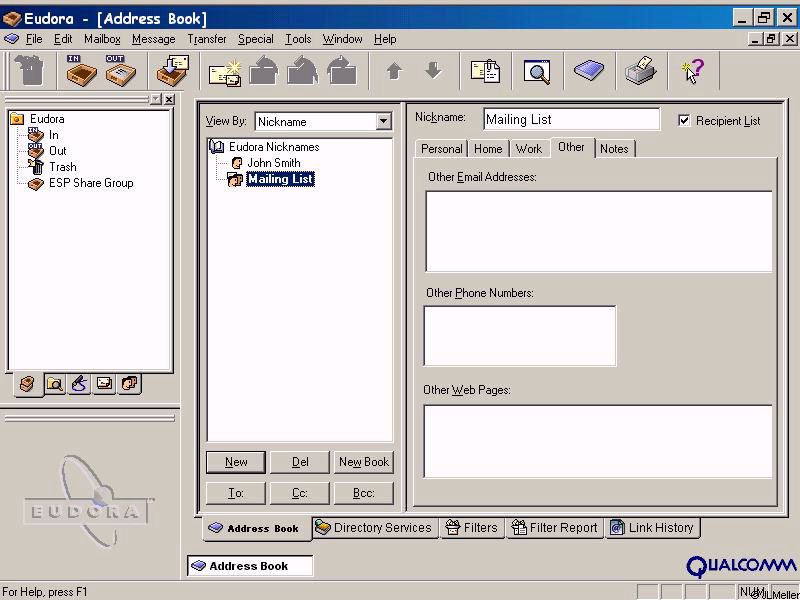Switch to the Personal tab
800x600 pixels.
click(x=441, y=149)
